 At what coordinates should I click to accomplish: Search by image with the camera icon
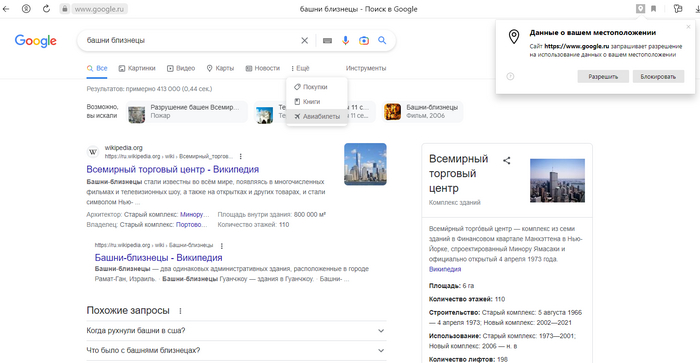pyautogui.click(x=364, y=41)
